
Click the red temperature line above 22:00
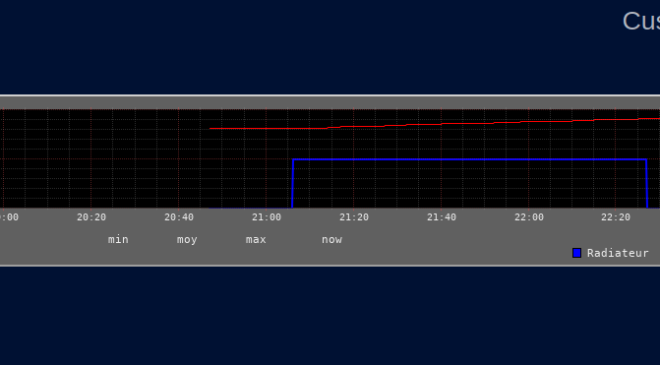[529, 121]
